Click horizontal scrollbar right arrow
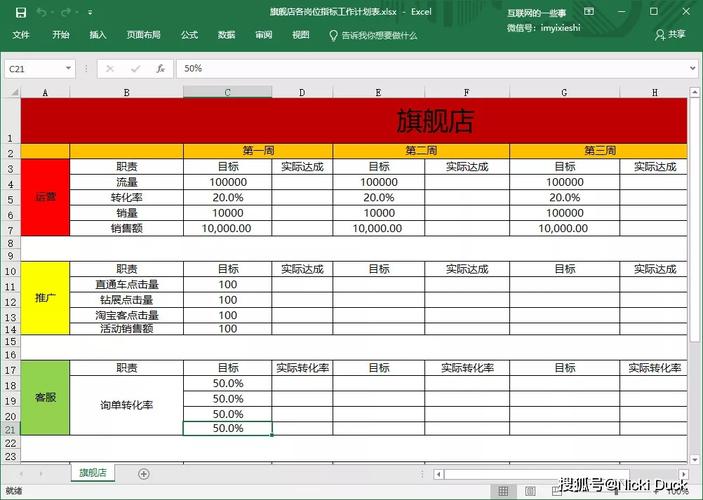The height and width of the screenshot is (500, 703). click(683, 474)
